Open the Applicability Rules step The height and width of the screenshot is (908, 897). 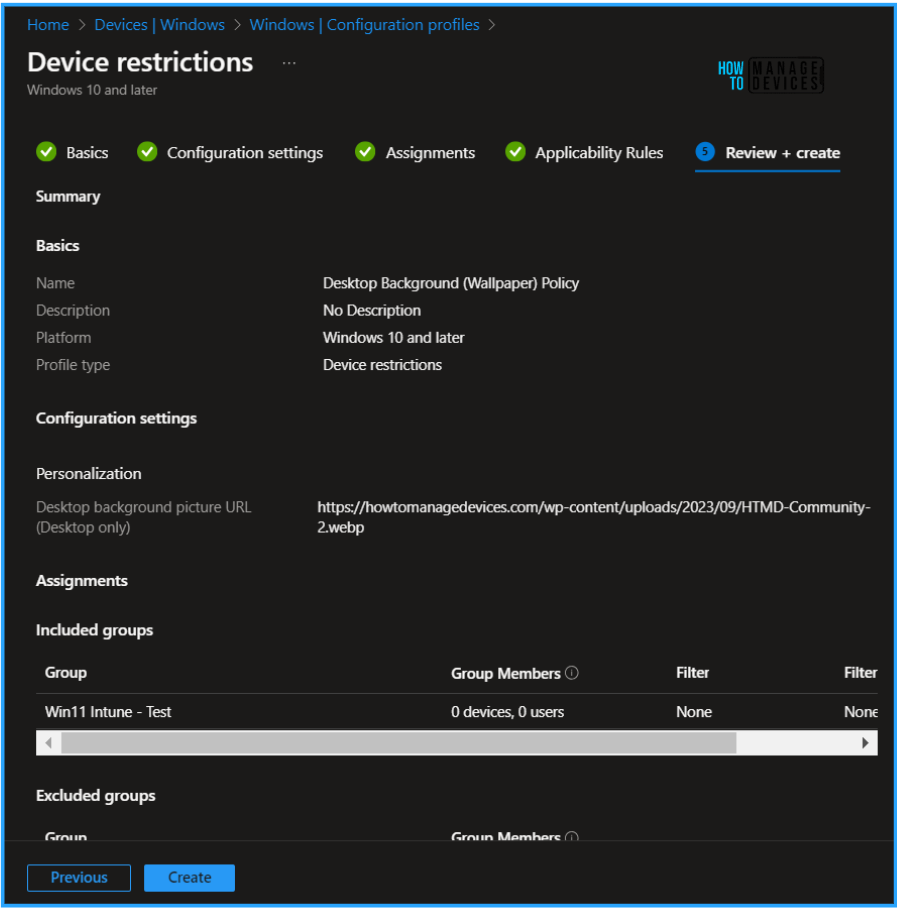pyautogui.click(x=599, y=153)
